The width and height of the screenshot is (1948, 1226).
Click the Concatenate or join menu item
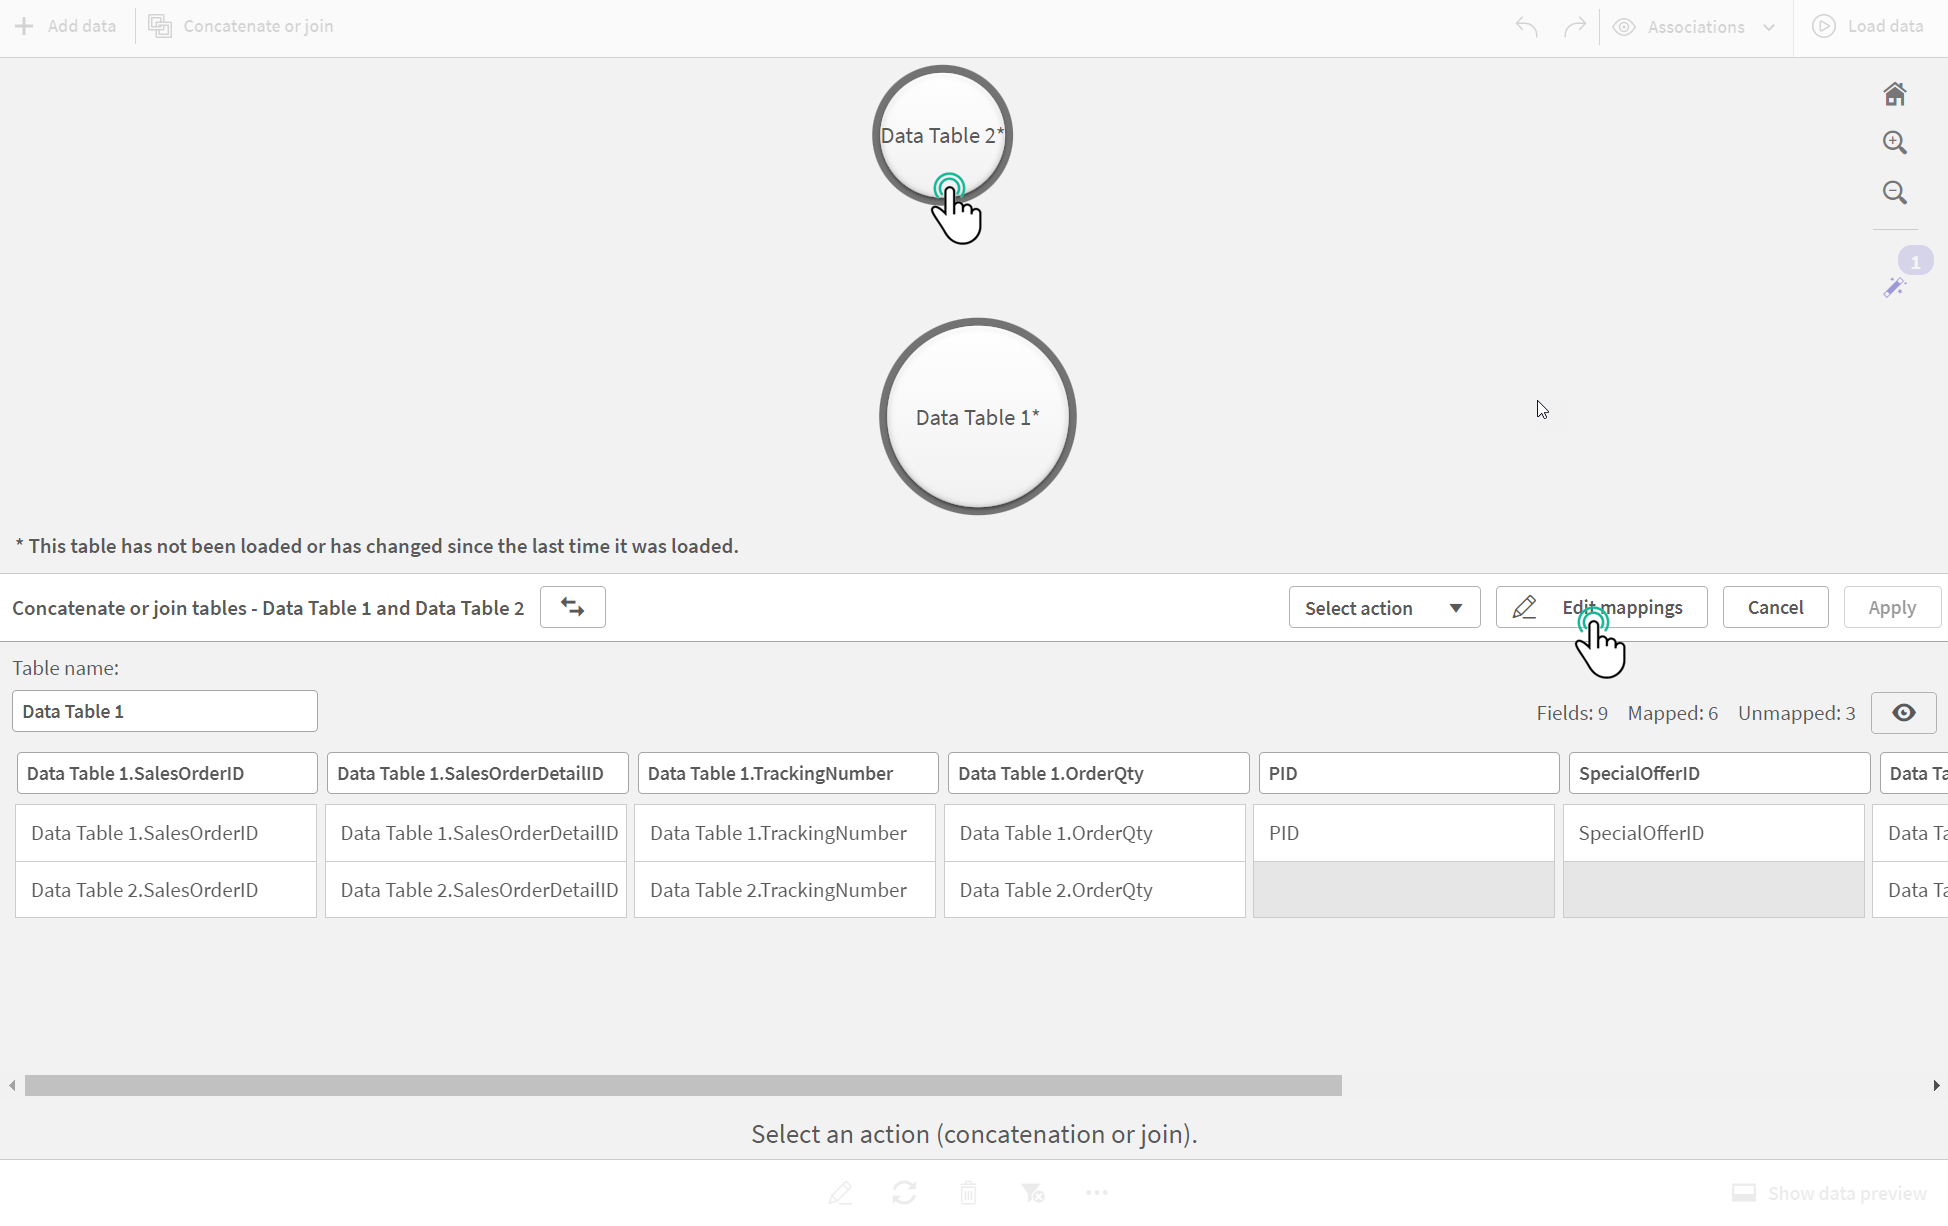click(x=240, y=25)
